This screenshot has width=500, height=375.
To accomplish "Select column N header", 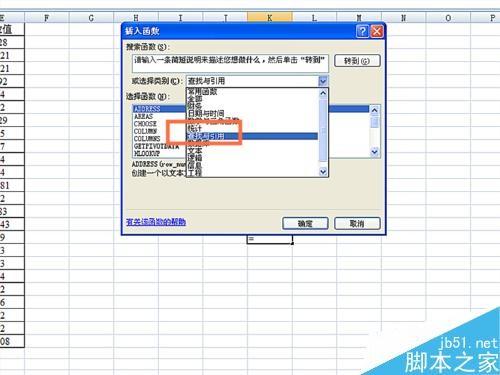I will 404,18.
